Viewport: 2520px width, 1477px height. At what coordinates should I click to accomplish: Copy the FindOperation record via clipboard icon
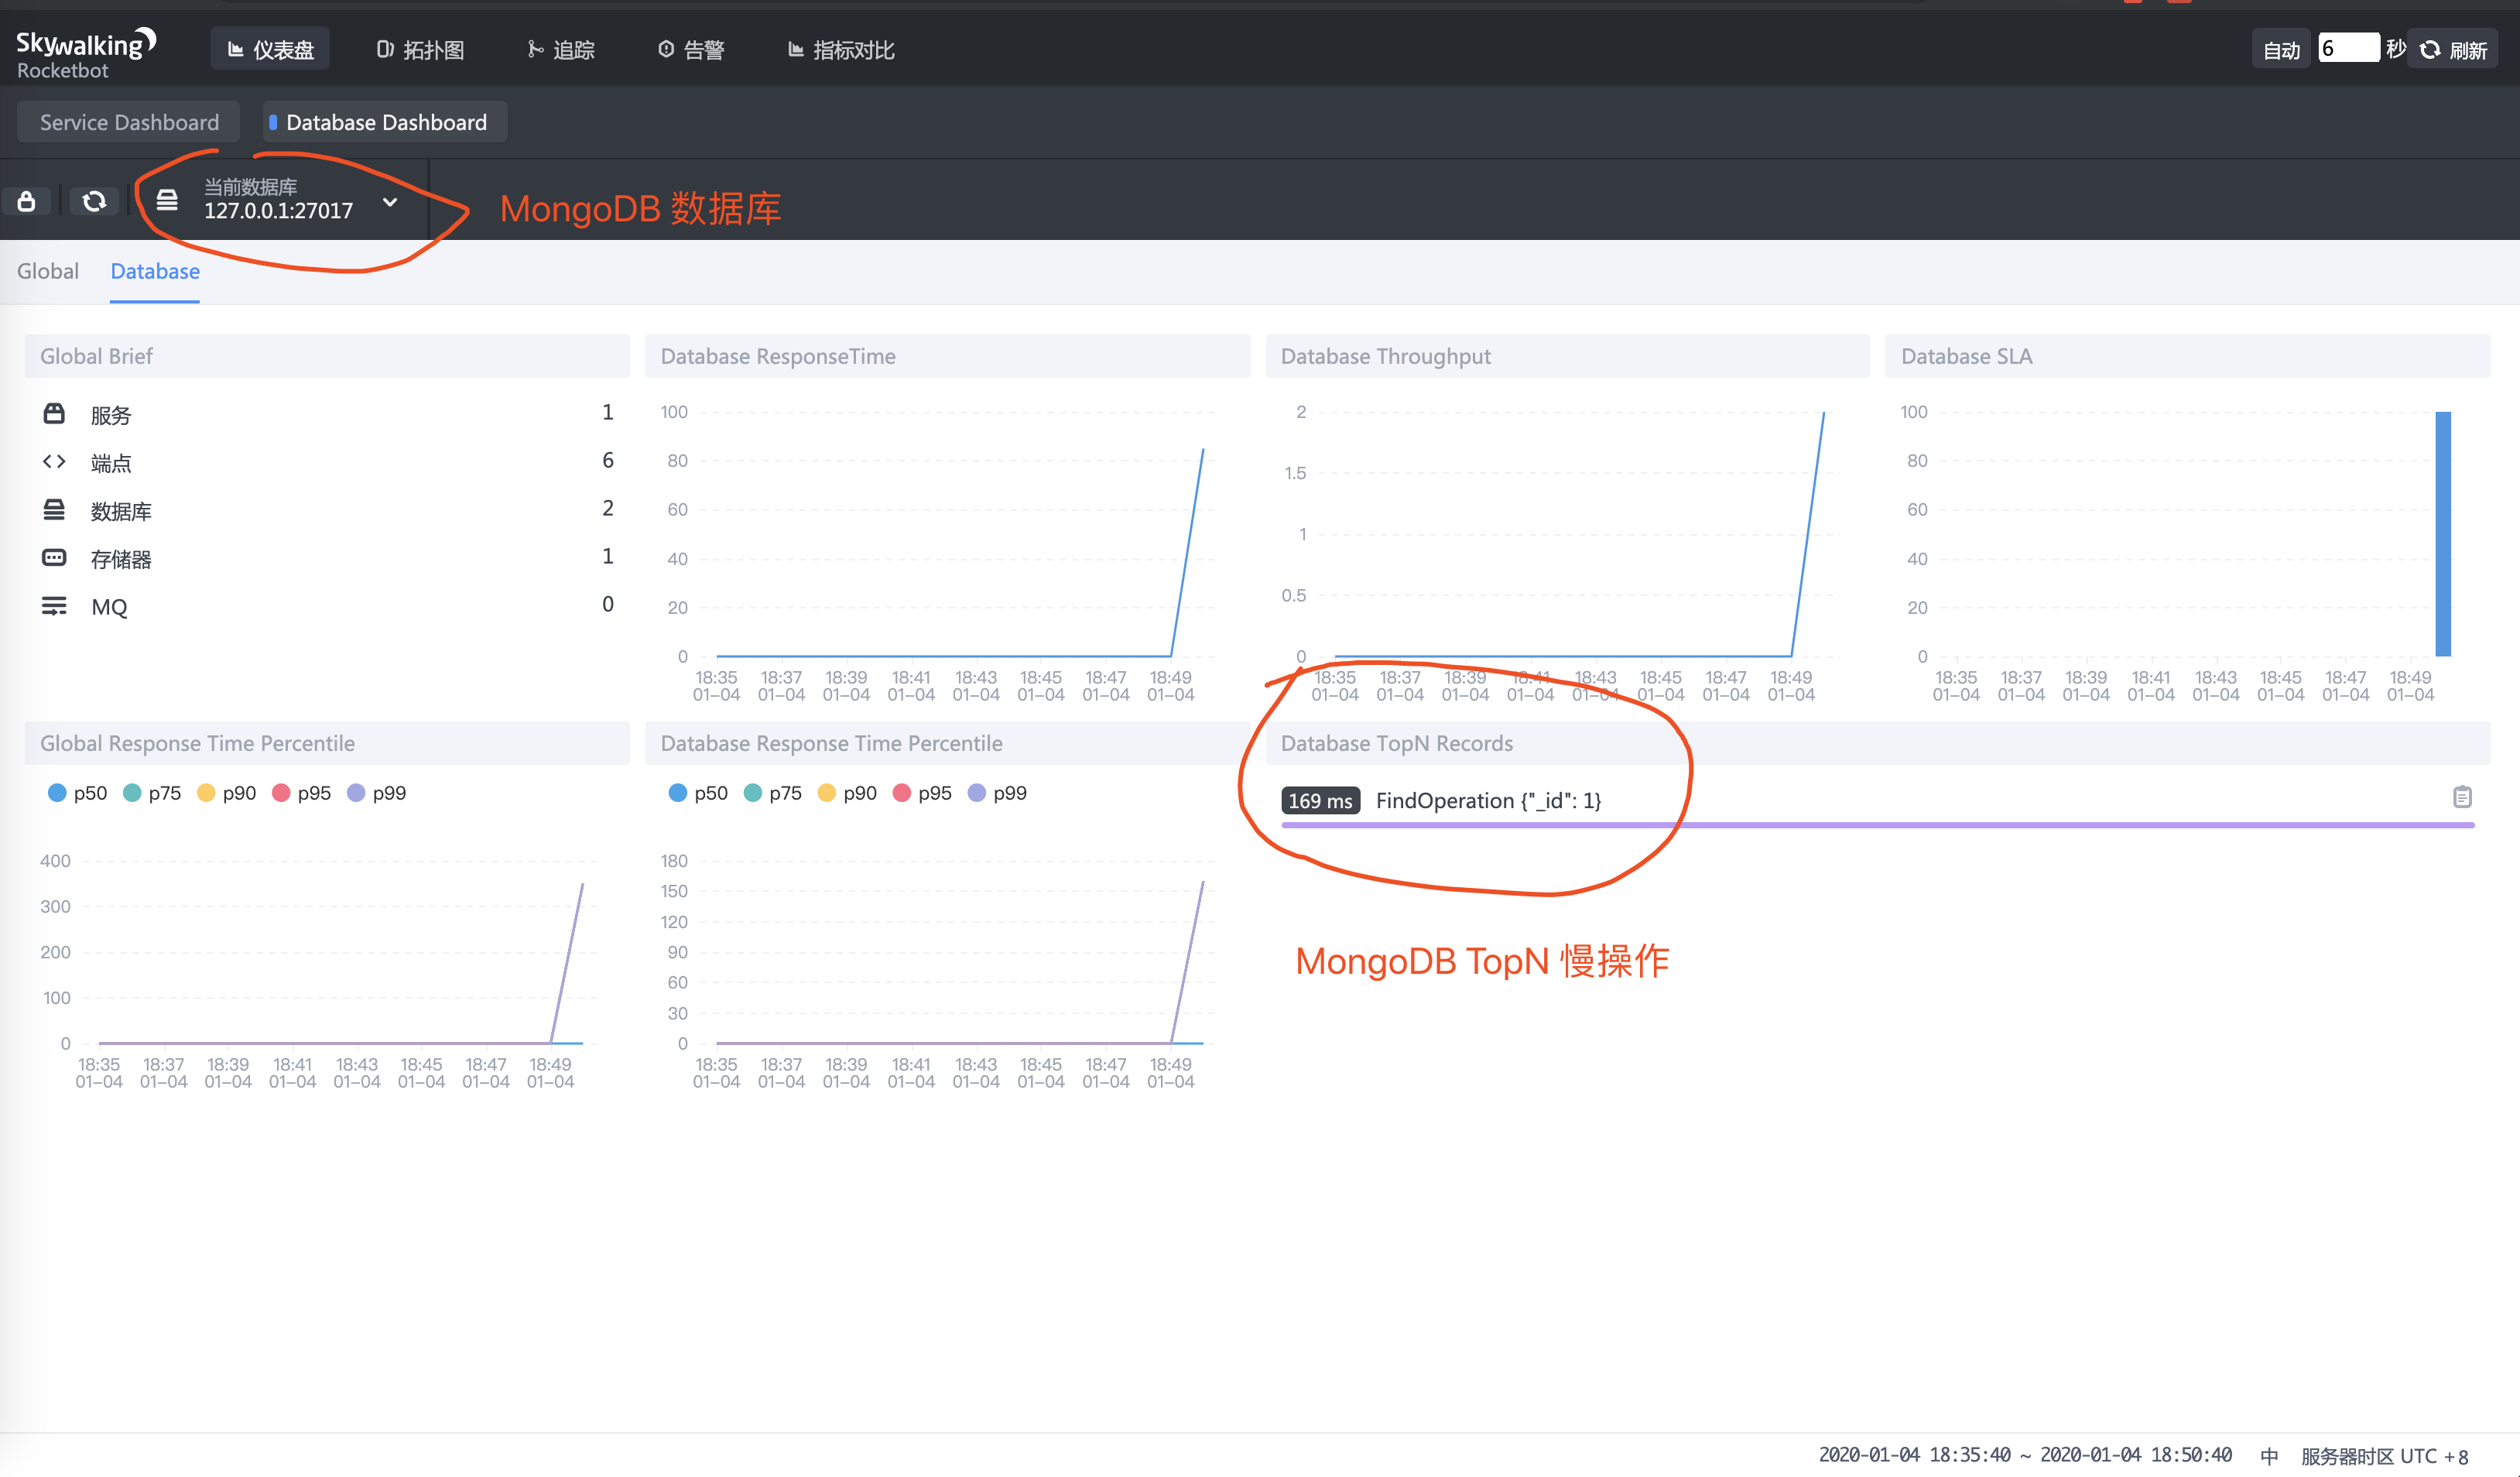pos(2462,797)
